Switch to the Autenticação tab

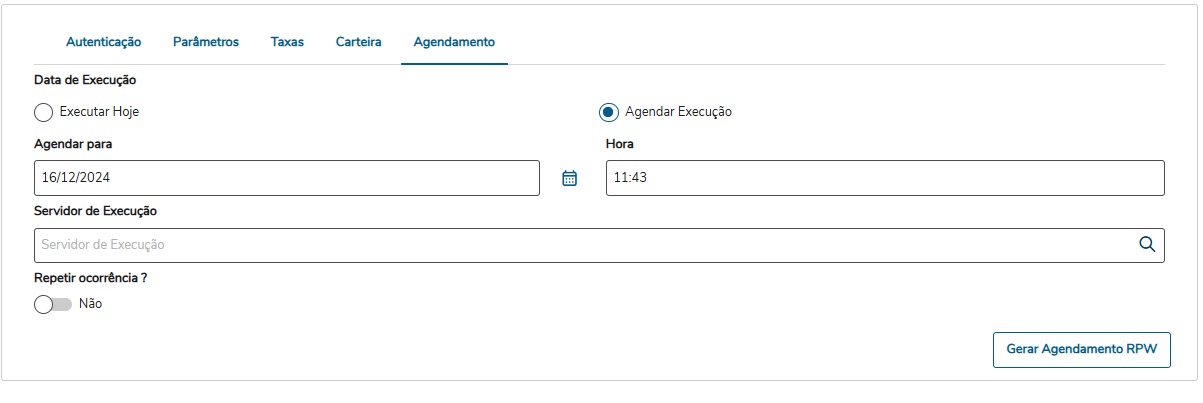104,42
